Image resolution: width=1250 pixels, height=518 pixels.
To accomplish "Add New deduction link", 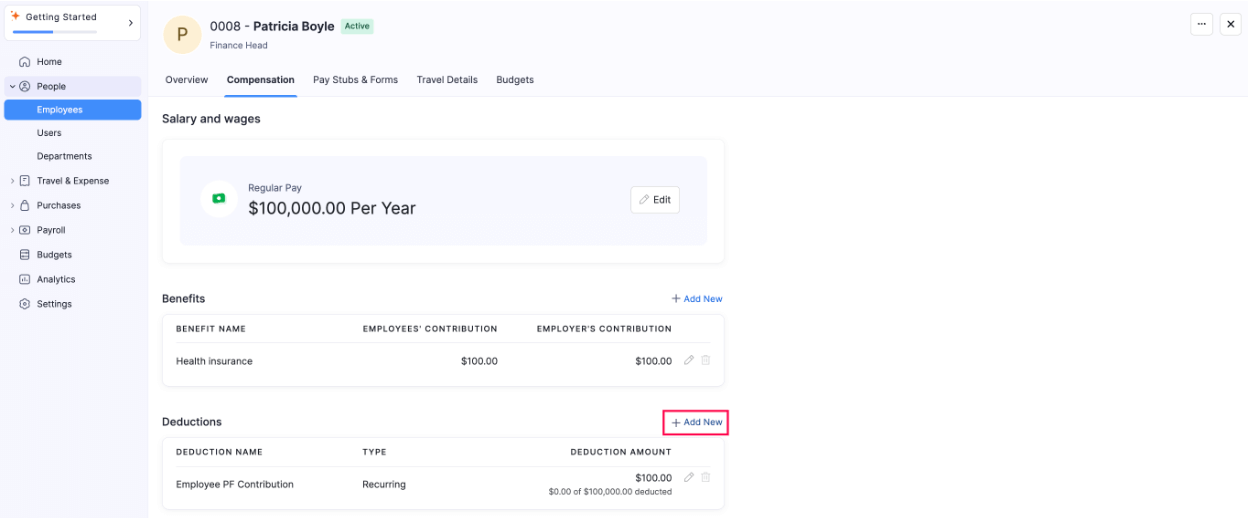I will pyautogui.click(x=697, y=423).
